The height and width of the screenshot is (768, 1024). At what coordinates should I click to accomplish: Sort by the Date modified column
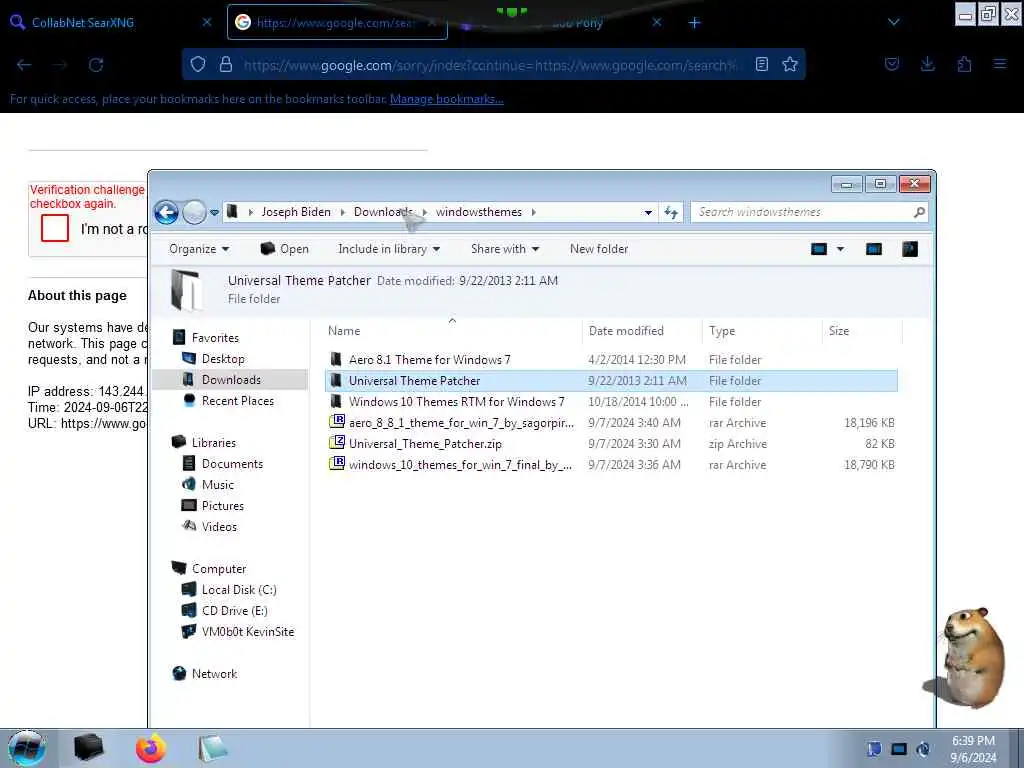coord(641,331)
